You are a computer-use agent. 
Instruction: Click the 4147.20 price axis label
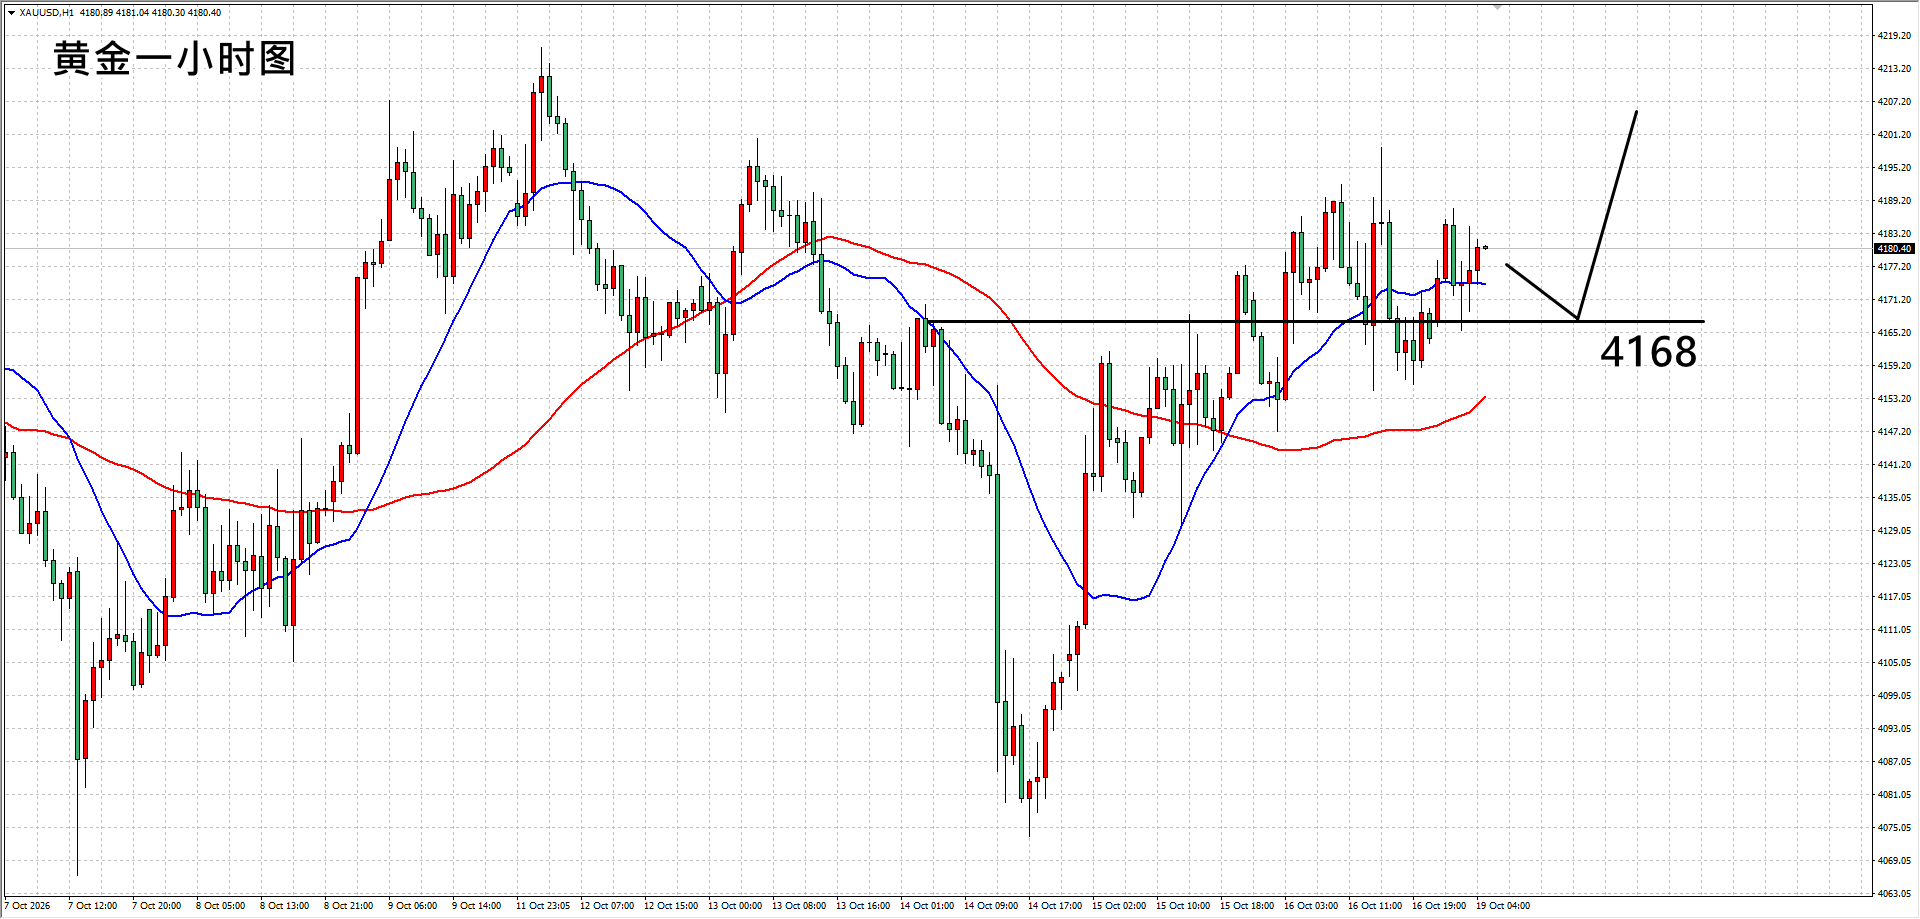(x=1894, y=432)
